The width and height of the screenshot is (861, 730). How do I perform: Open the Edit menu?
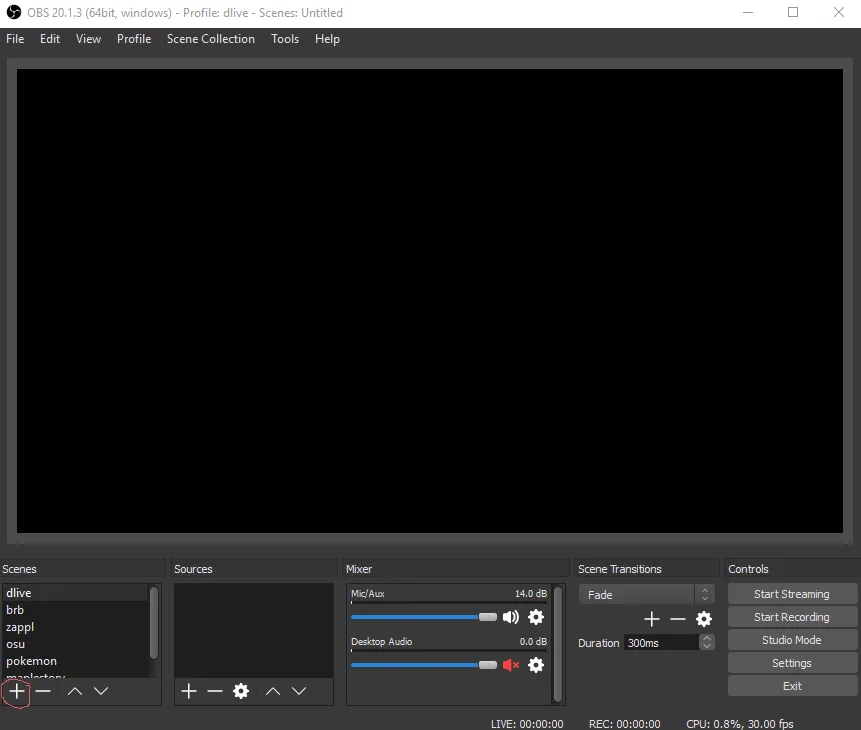tap(49, 39)
